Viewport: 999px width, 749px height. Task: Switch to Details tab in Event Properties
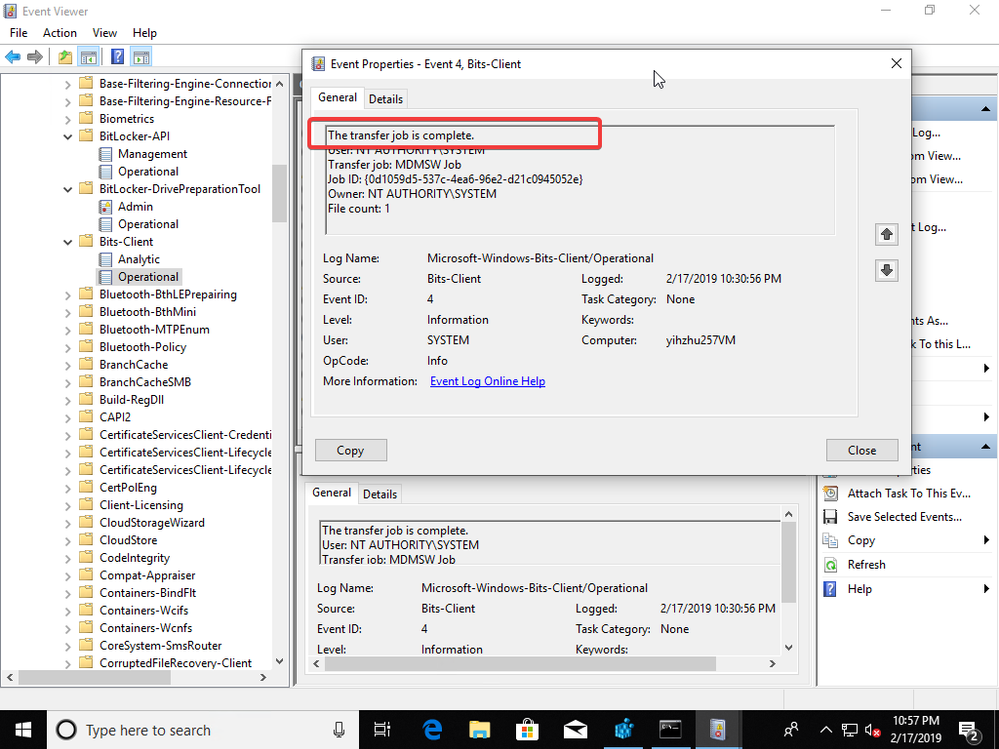pos(385,99)
